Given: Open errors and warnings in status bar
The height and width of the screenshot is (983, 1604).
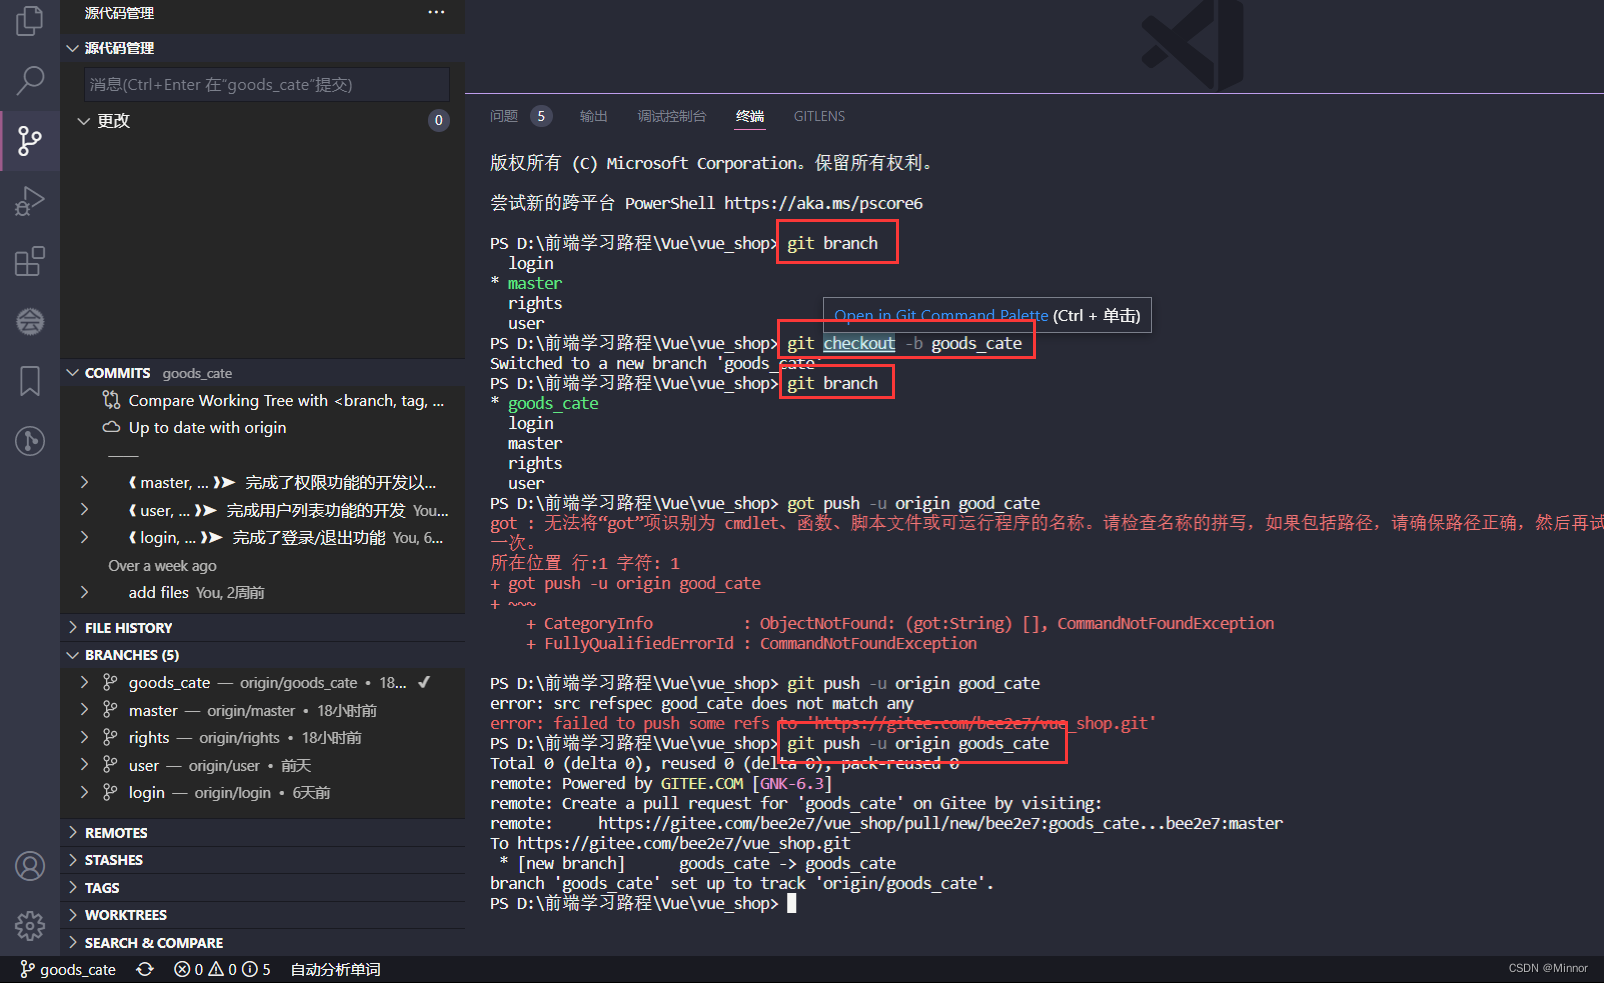Looking at the screenshot, I should click(x=222, y=969).
